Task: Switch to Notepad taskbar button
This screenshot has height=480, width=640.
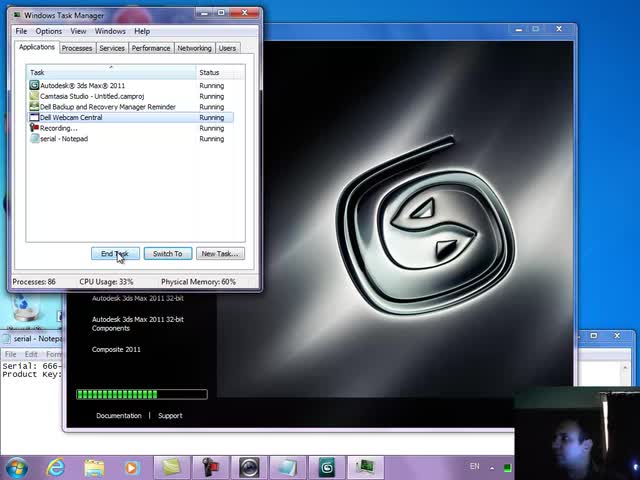Action: coord(287,468)
